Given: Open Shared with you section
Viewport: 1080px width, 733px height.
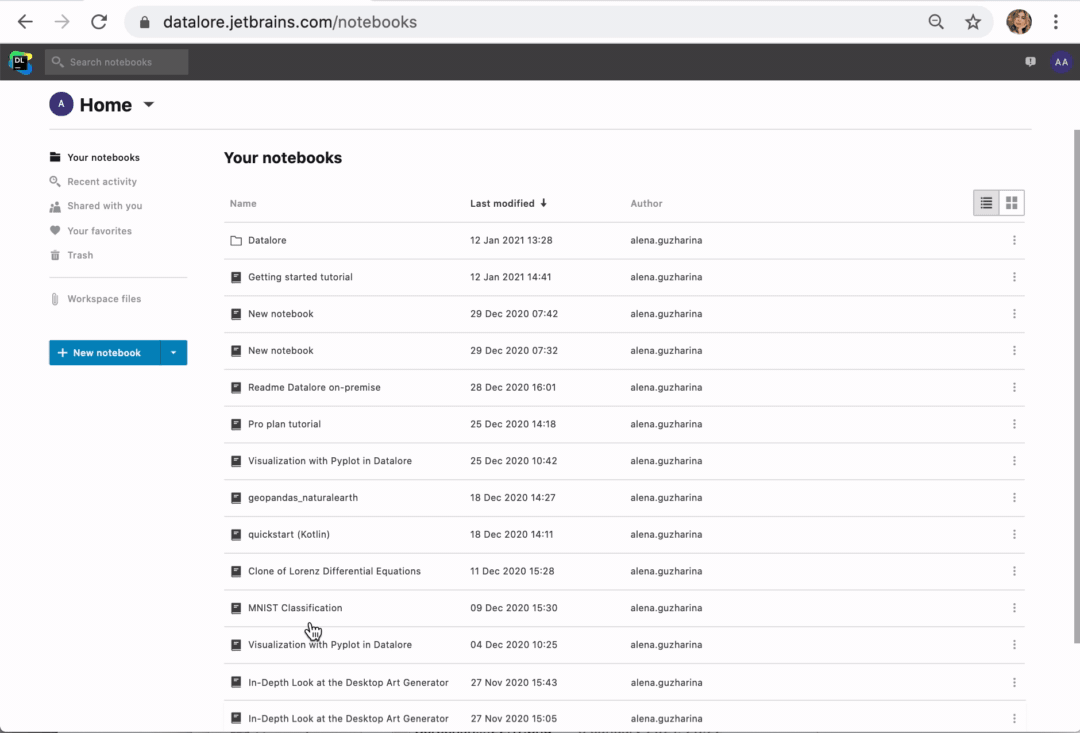Looking at the screenshot, I should point(104,206).
